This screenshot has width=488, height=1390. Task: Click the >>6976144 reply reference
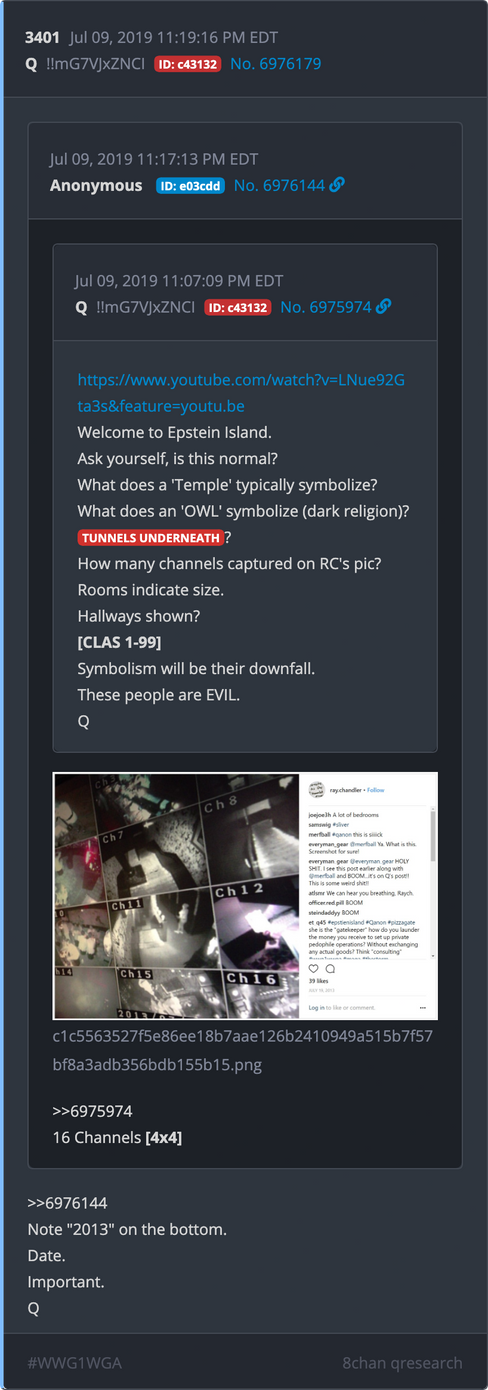point(67,1203)
